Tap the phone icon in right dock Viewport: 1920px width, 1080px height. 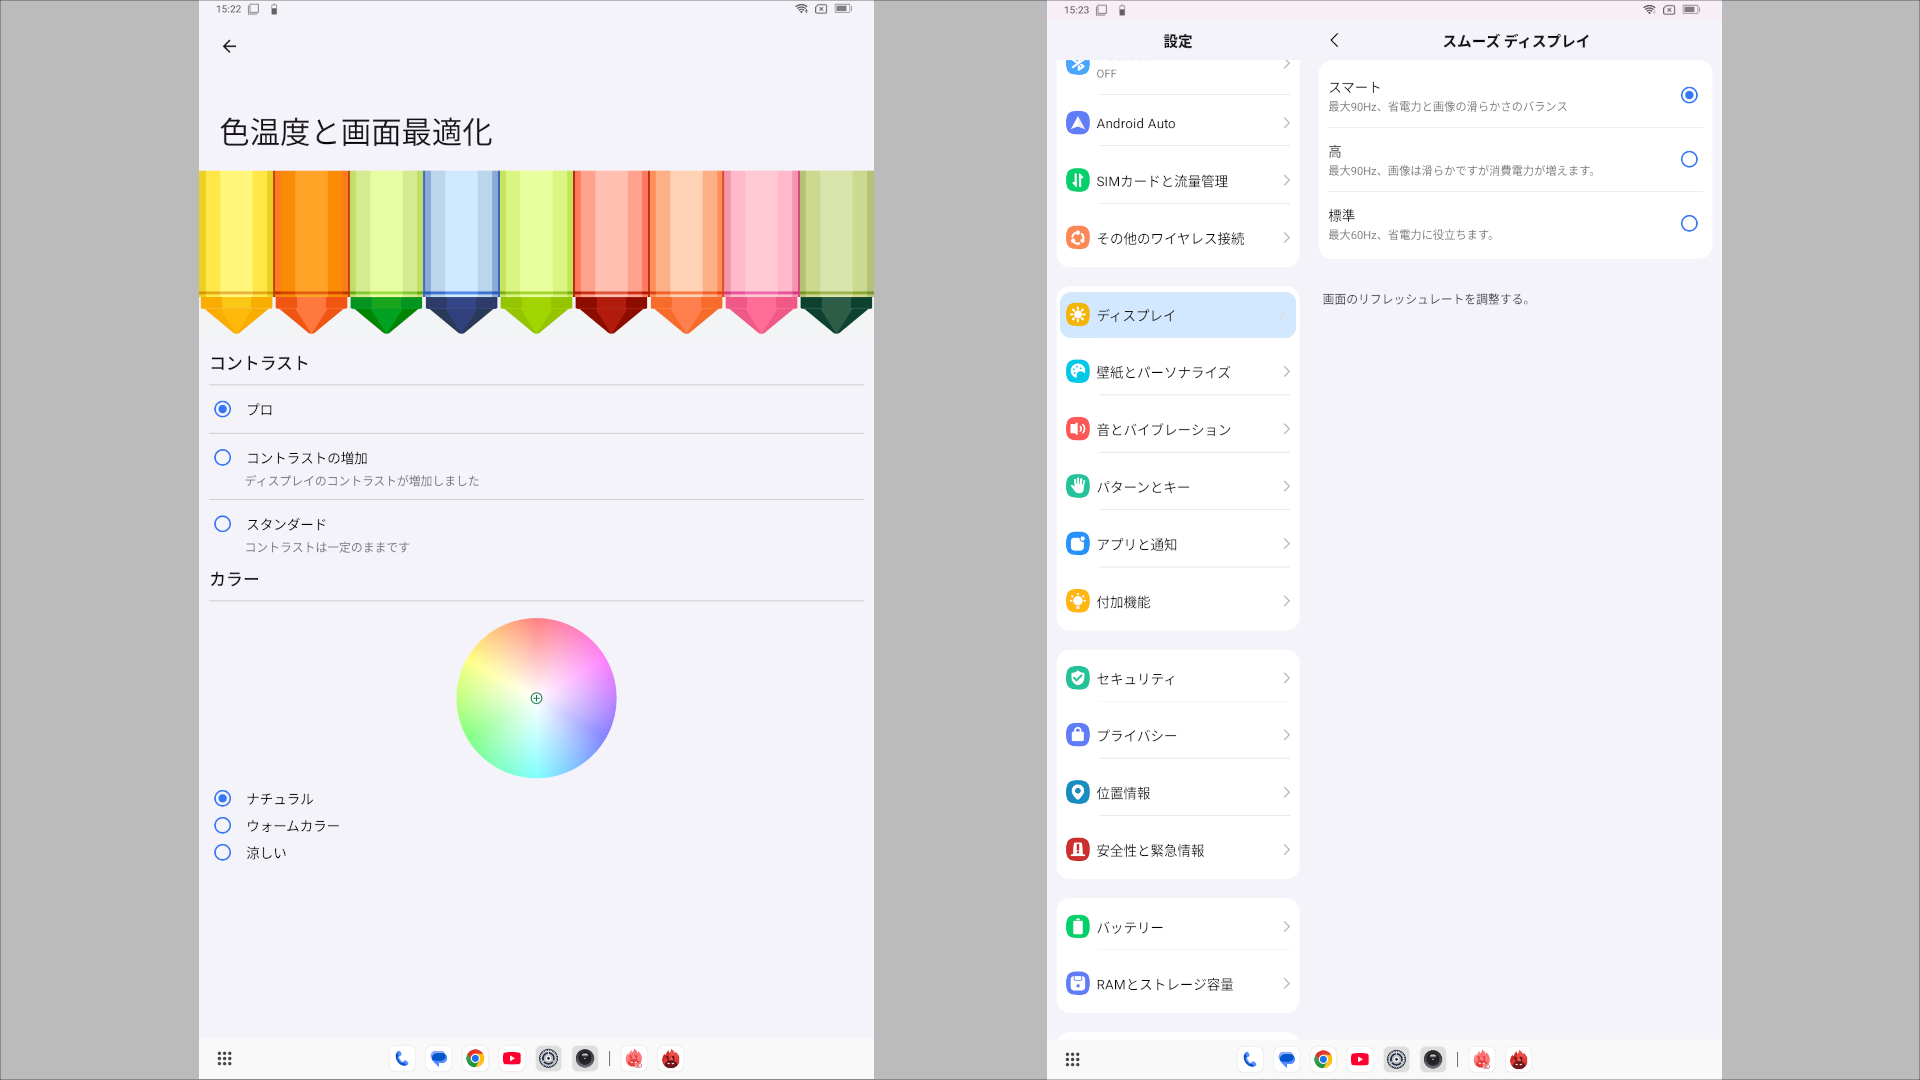point(1249,1059)
